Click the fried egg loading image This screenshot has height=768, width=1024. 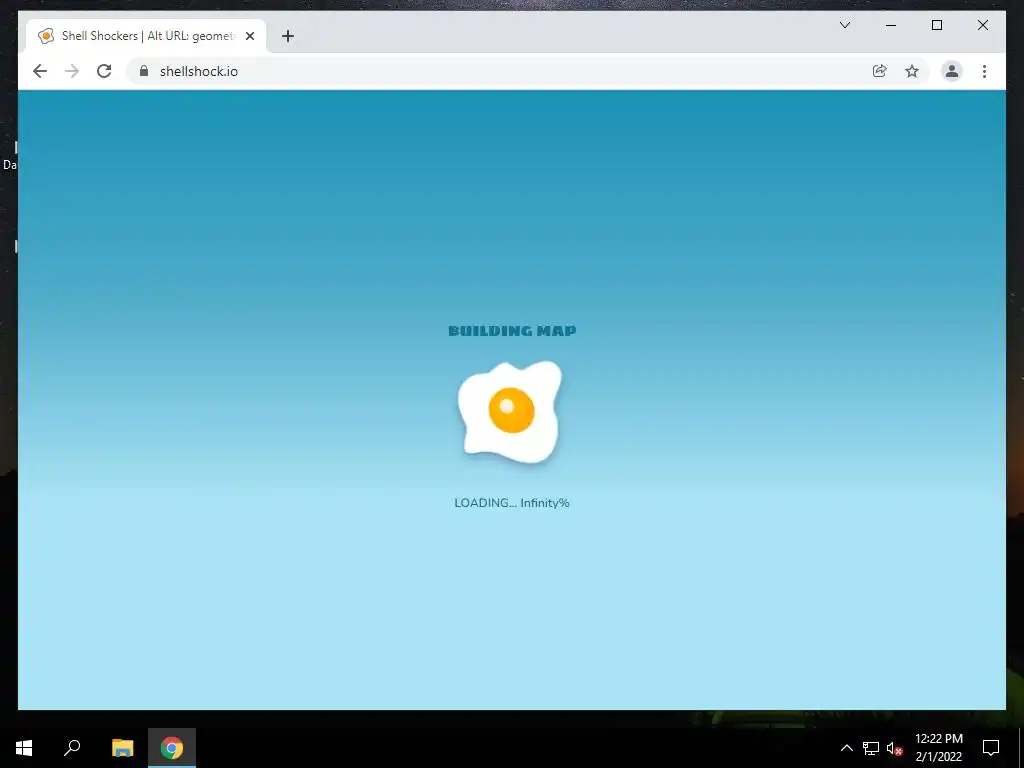(x=511, y=412)
